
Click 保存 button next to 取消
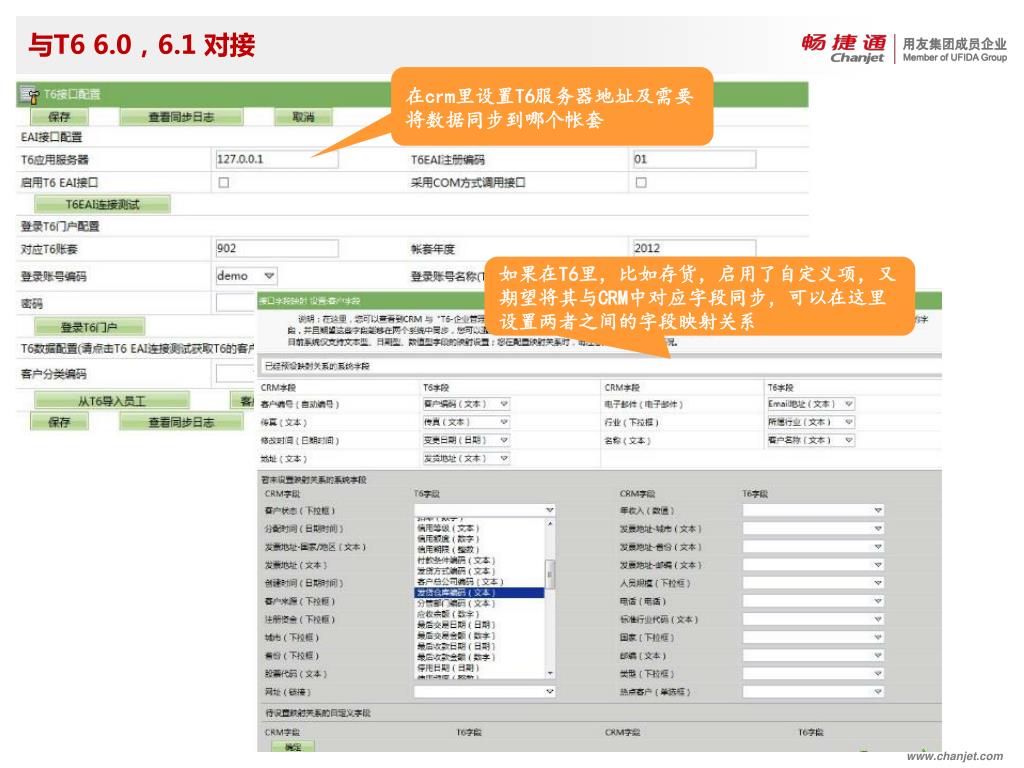point(59,117)
